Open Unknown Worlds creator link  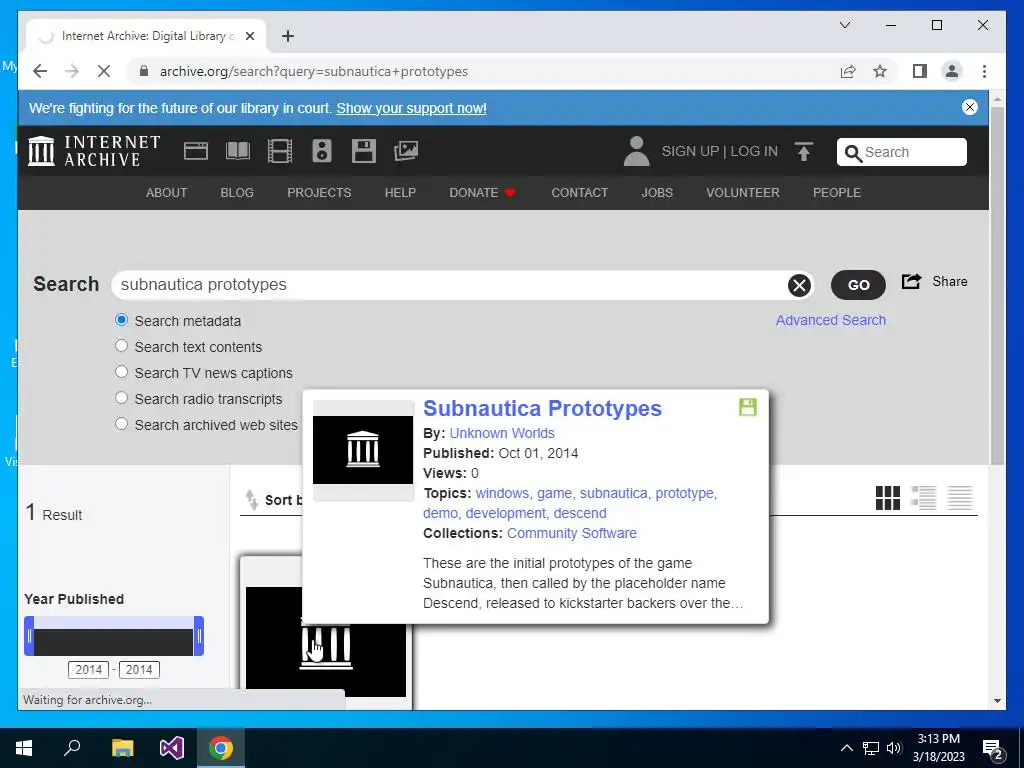[x=502, y=433]
